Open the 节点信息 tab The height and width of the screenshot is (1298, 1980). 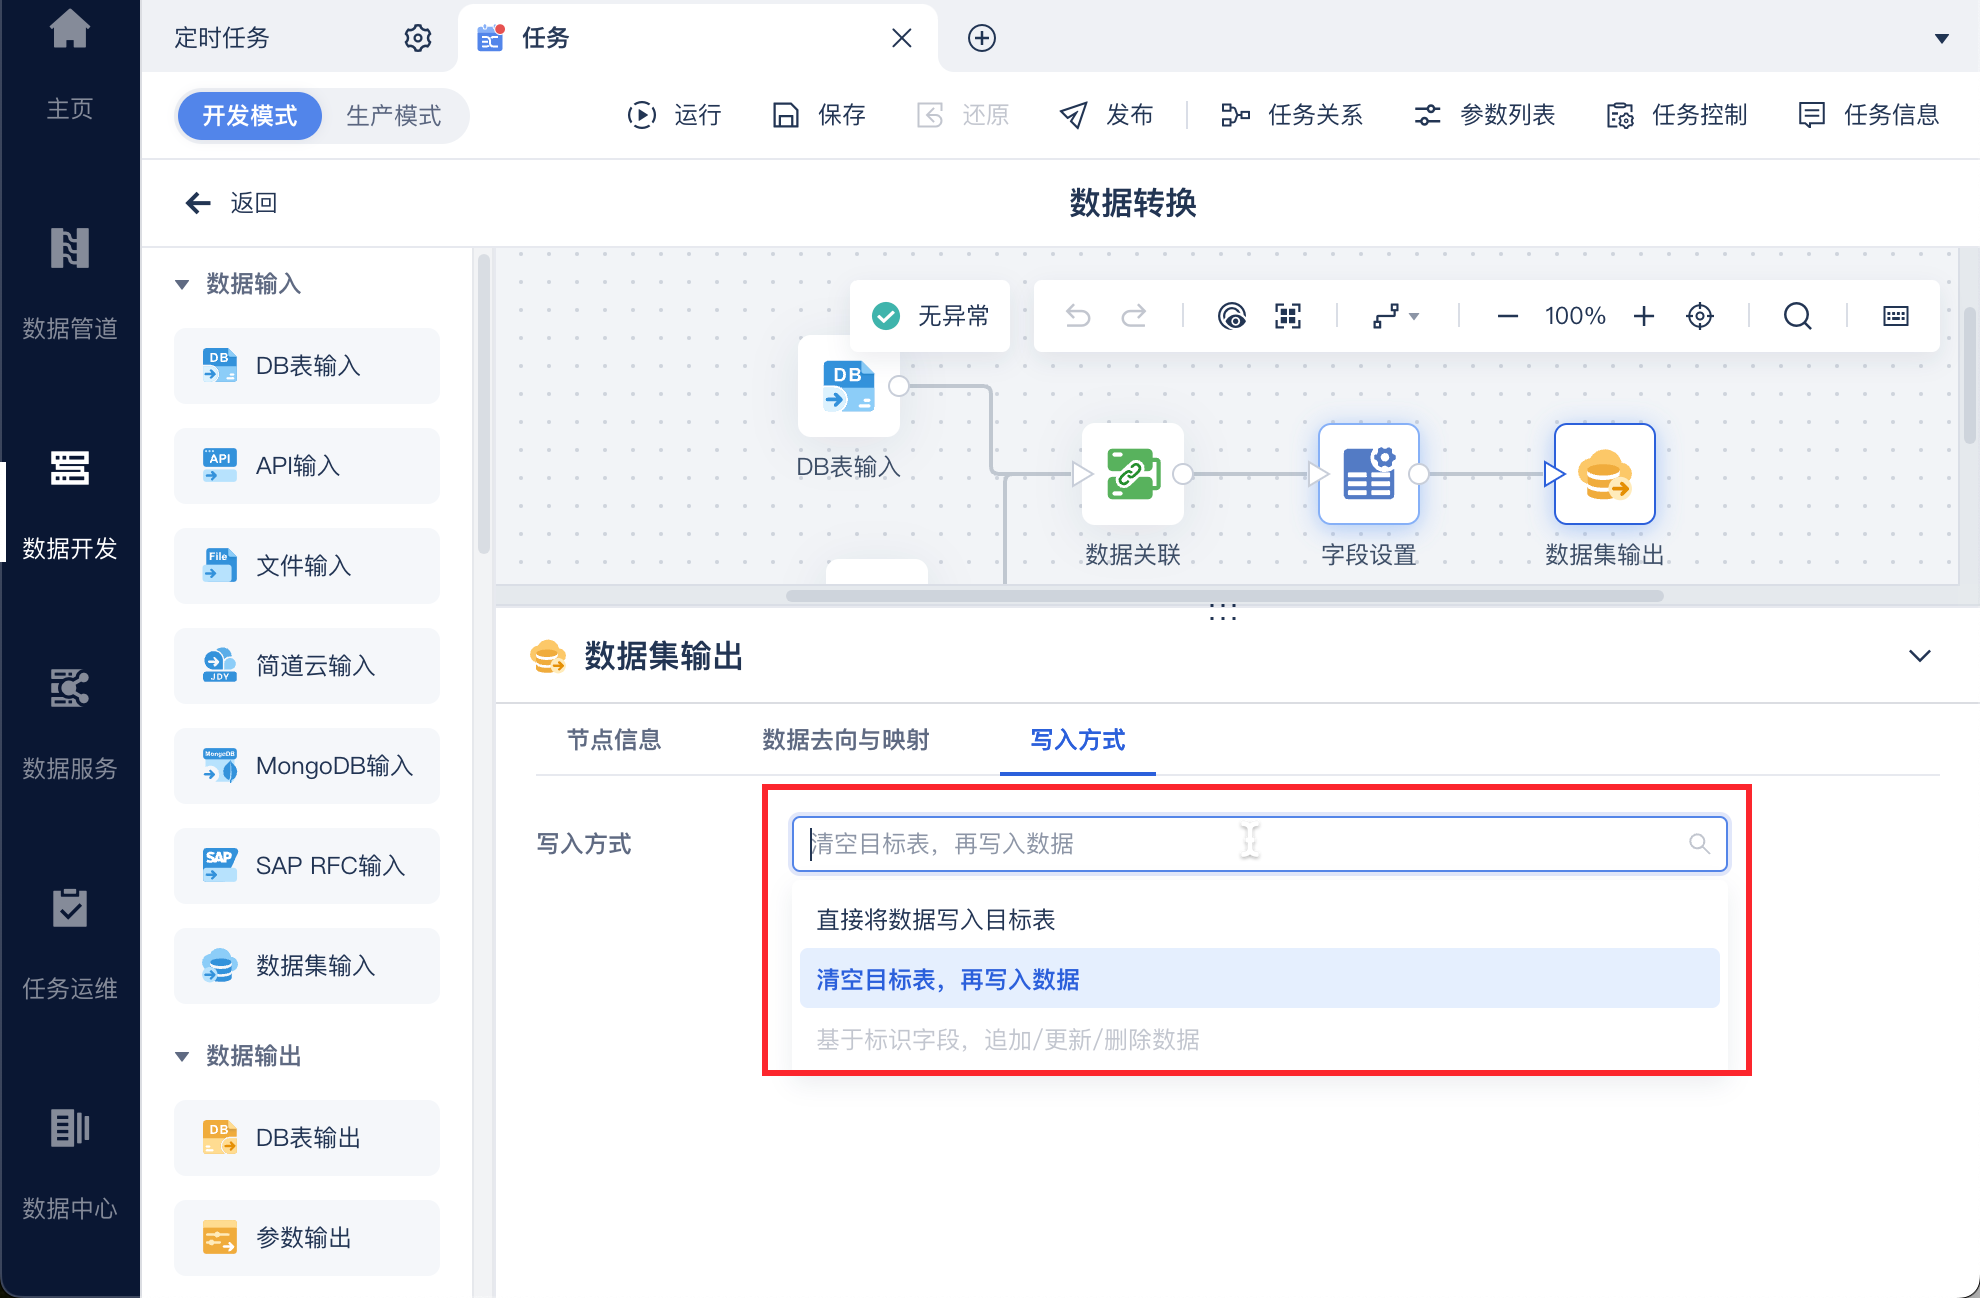tap(614, 740)
